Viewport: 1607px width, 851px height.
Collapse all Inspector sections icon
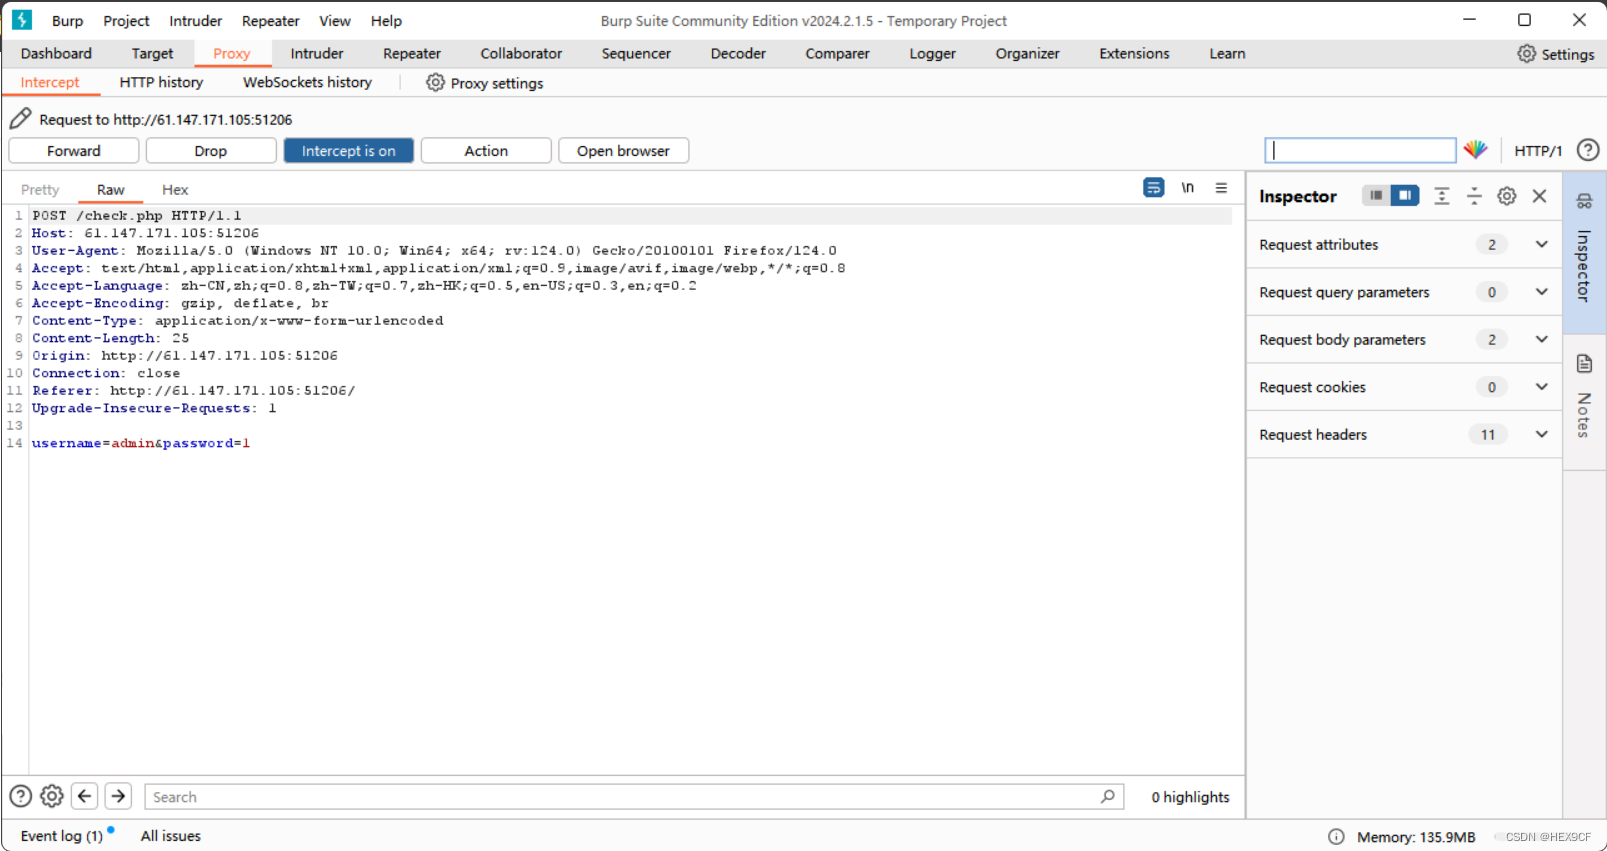click(x=1474, y=196)
